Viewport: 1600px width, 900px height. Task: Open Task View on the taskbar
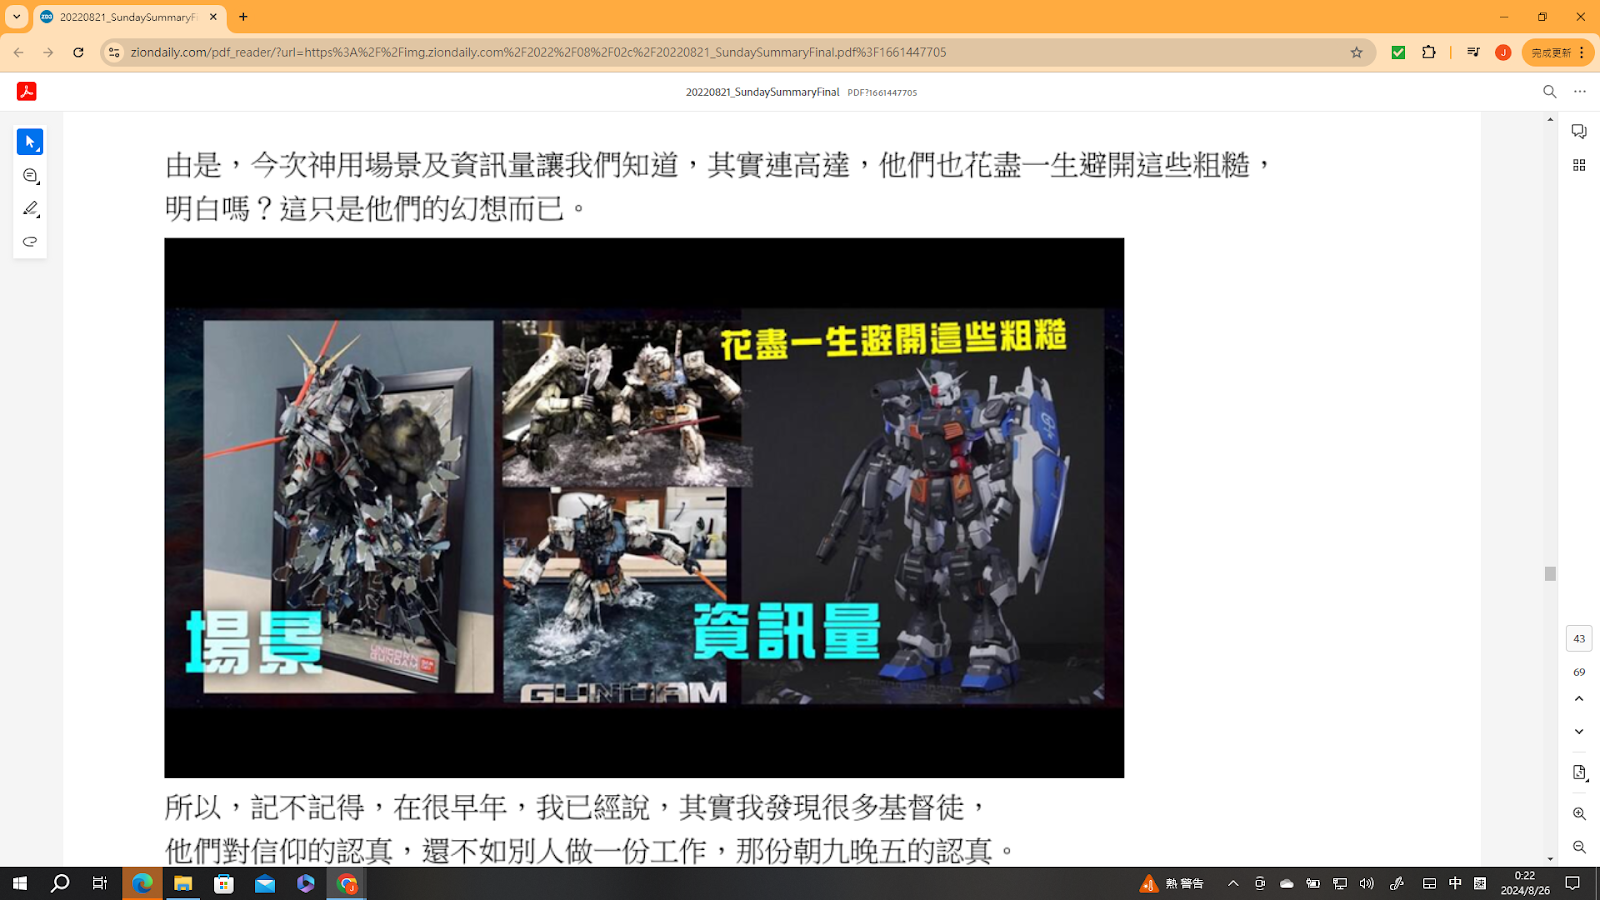100,883
